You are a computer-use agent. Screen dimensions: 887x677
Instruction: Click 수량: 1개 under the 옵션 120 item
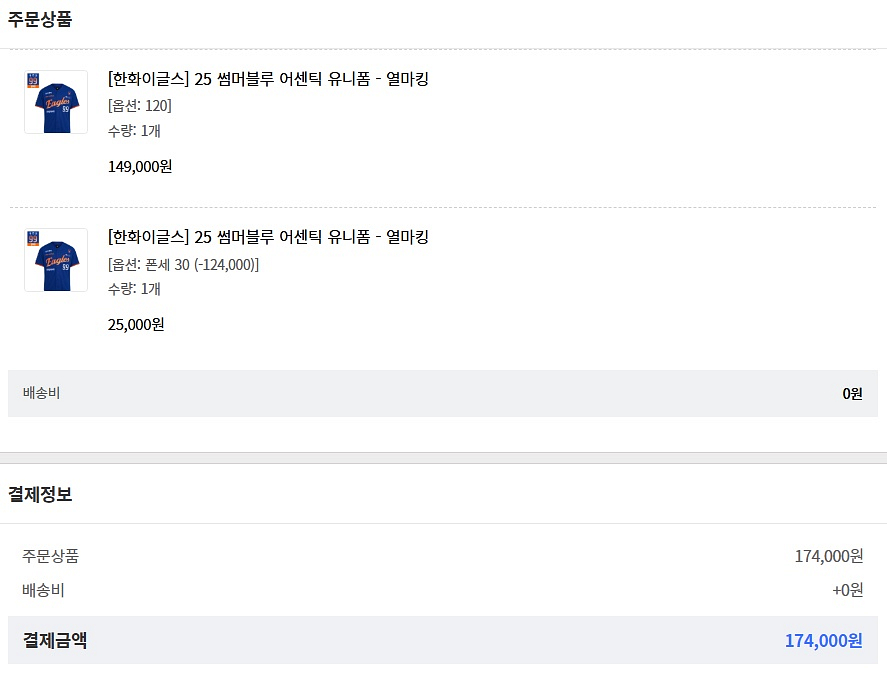[134, 131]
